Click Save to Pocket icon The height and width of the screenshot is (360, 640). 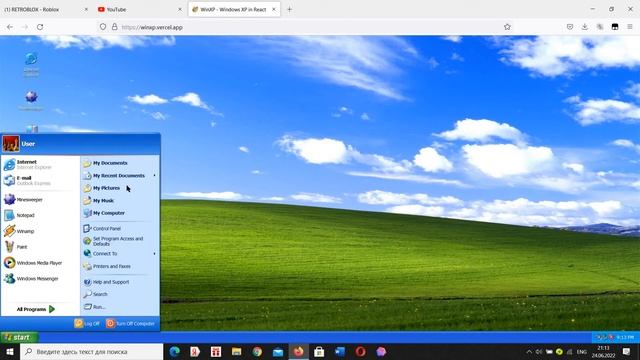(570, 27)
